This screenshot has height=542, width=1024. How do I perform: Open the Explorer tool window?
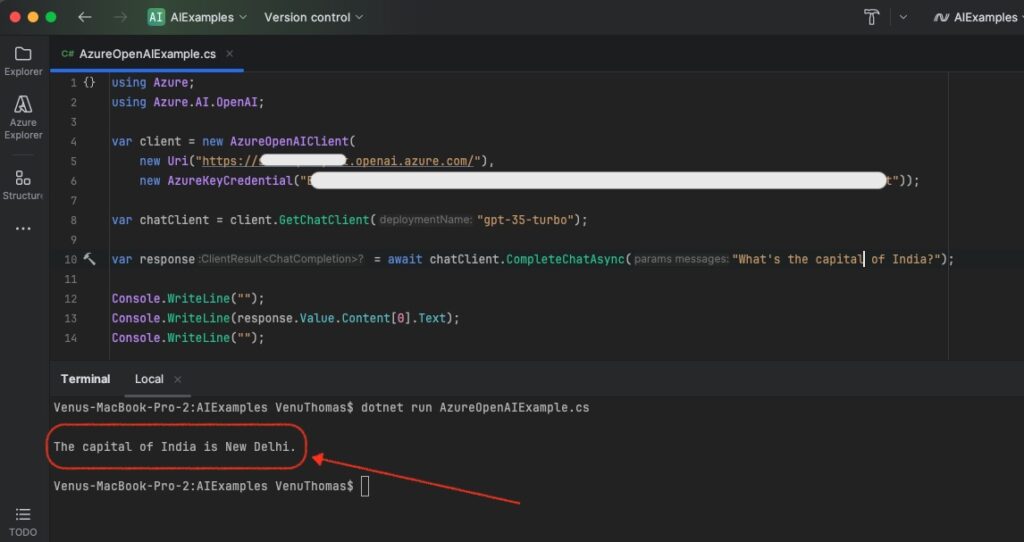click(22, 59)
